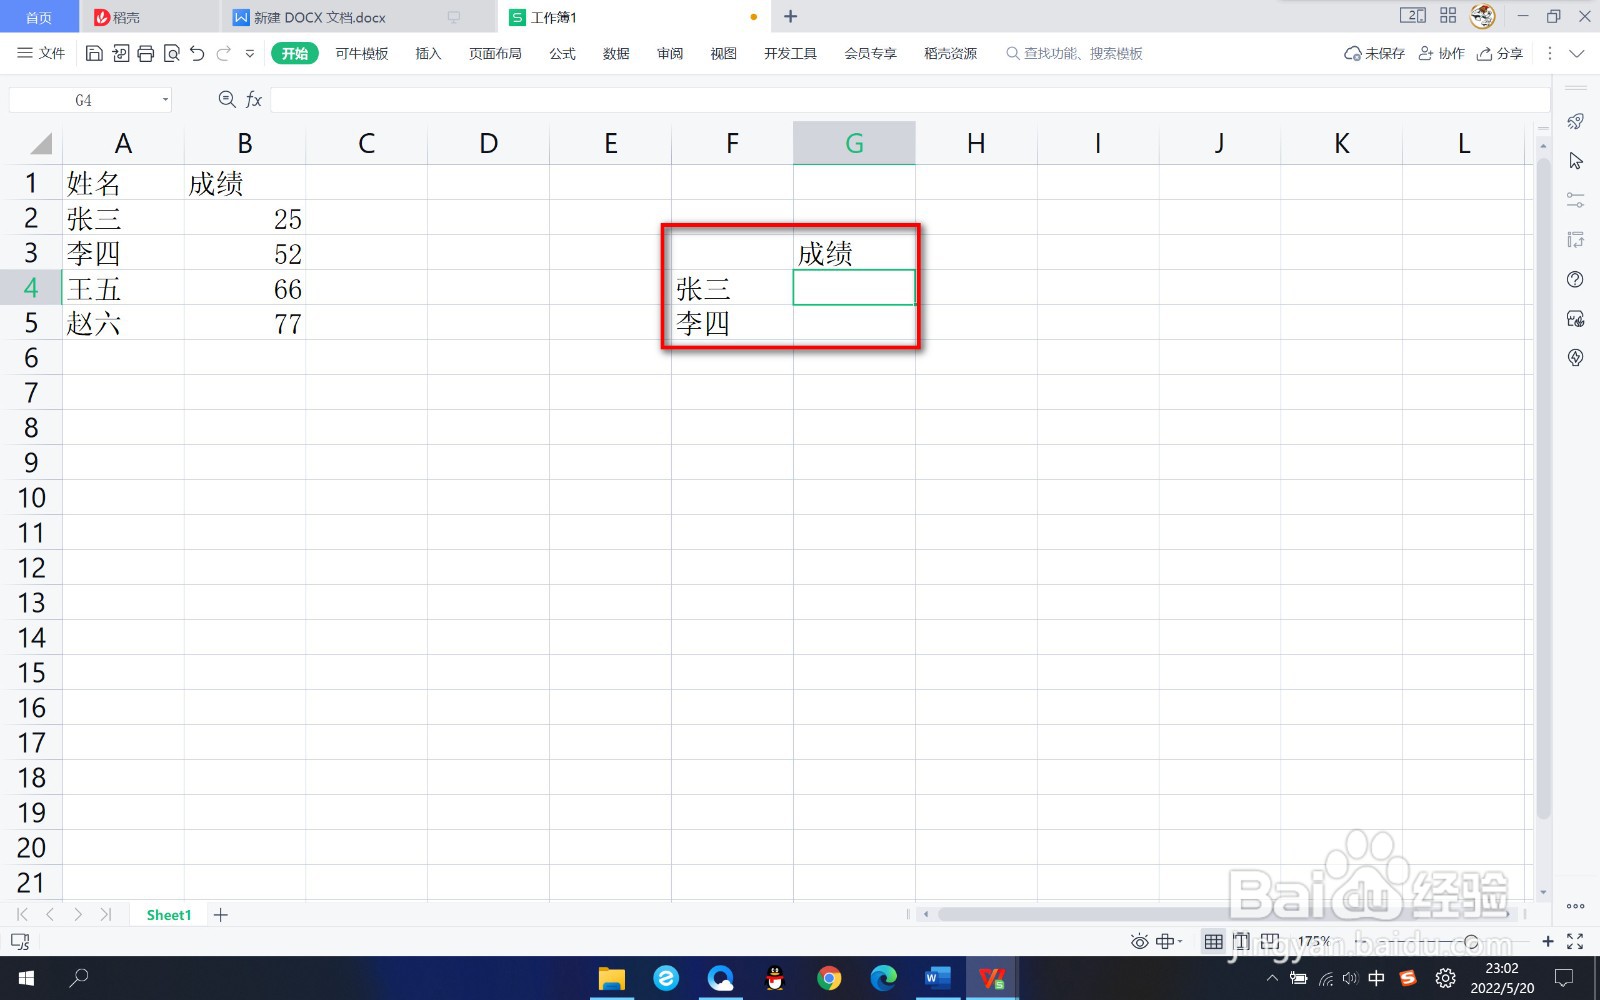Open the 插入 ribbon tab
This screenshot has height=1000, width=1600.
(428, 54)
